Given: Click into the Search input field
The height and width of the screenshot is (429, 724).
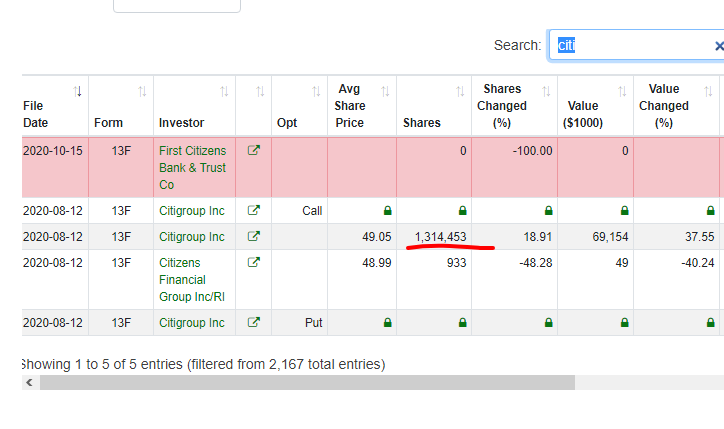Looking at the screenshot, I should [x=630, y=46].
